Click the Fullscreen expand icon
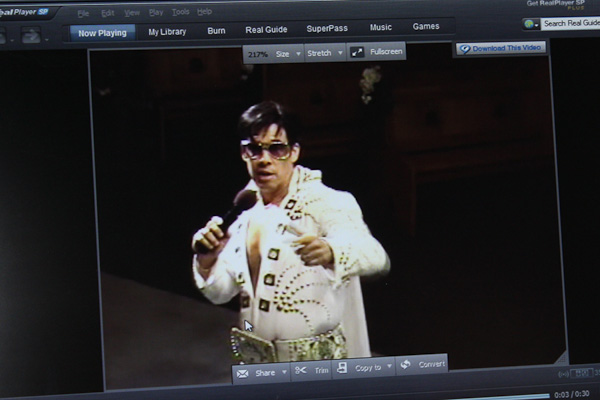The height and width of the screenshot is (400, 600). pyautogui.click(x=357, y=52)
